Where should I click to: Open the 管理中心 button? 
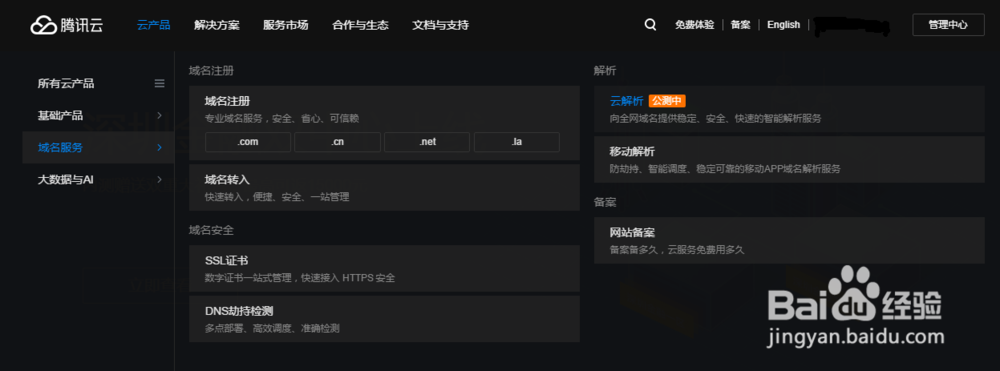pos(948,25)
